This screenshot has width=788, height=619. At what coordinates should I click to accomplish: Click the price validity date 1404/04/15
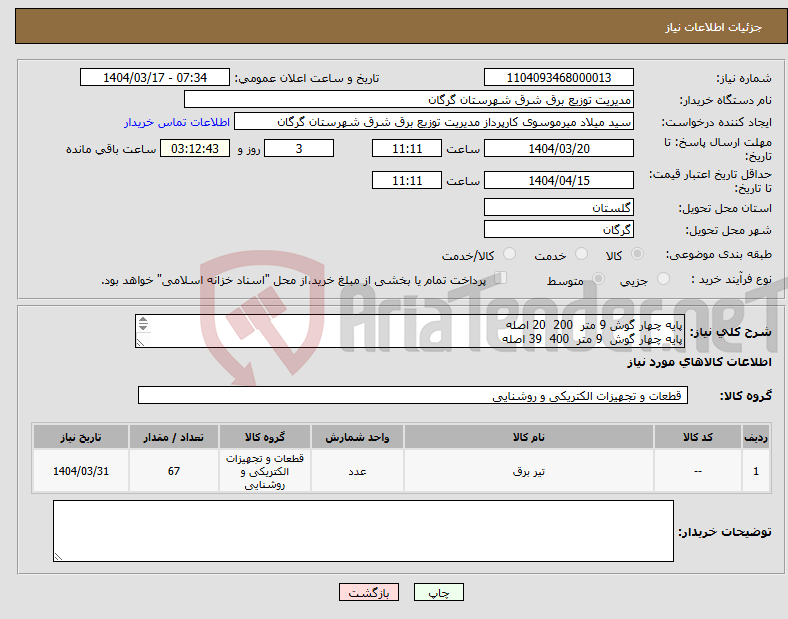(559, 180)
